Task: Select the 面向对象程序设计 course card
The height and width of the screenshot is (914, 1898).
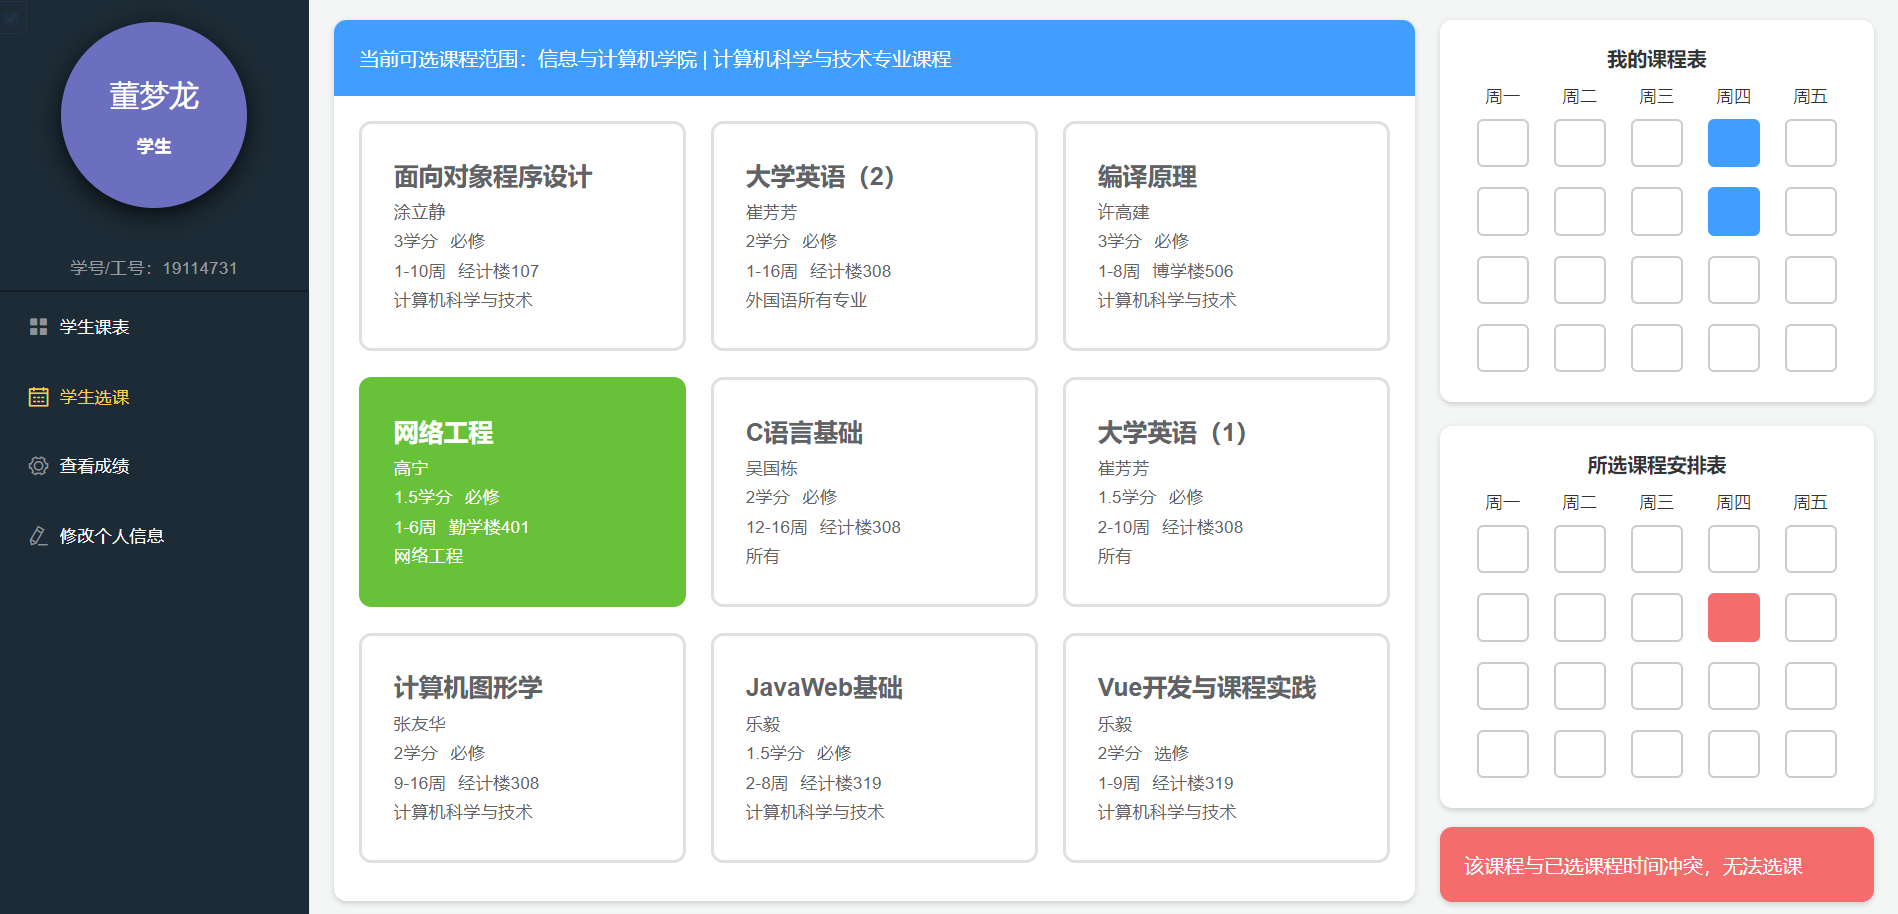Action: [x=522, y=236]
